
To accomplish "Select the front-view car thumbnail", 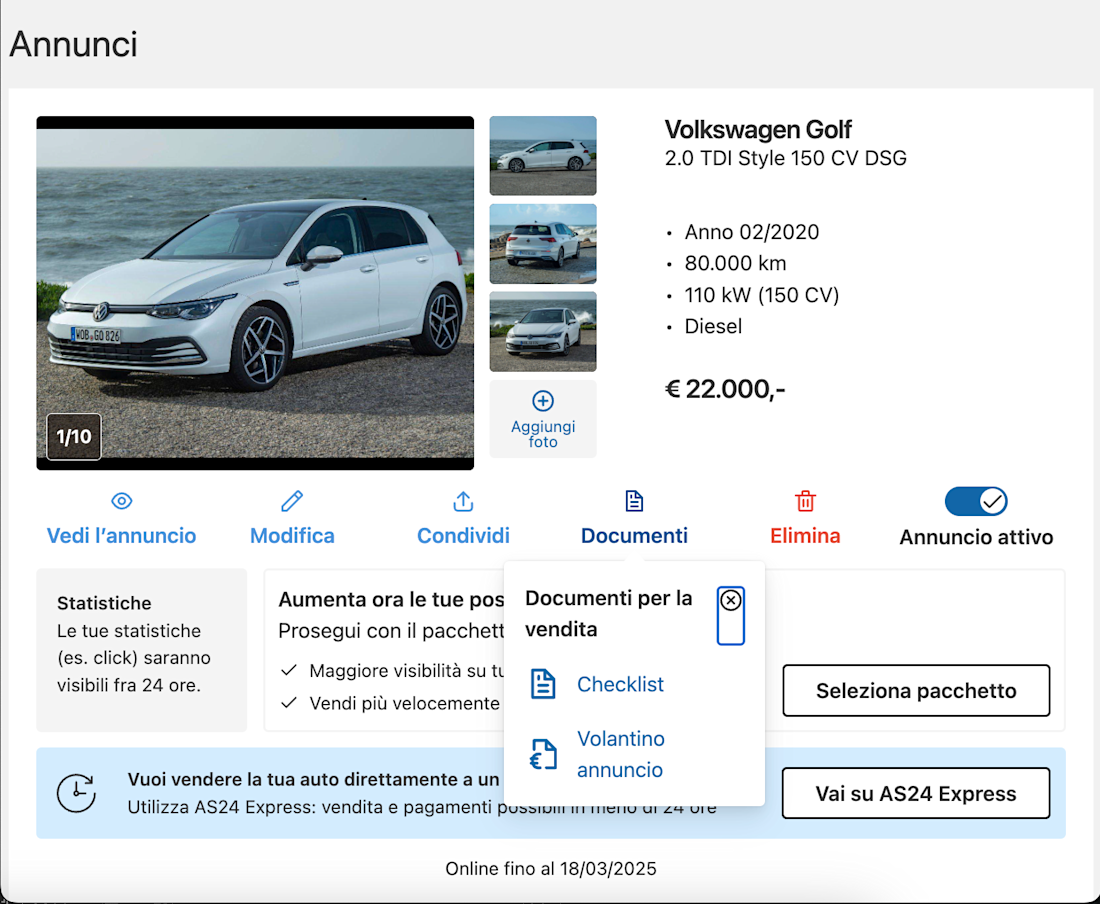I will tap(543, 332).
